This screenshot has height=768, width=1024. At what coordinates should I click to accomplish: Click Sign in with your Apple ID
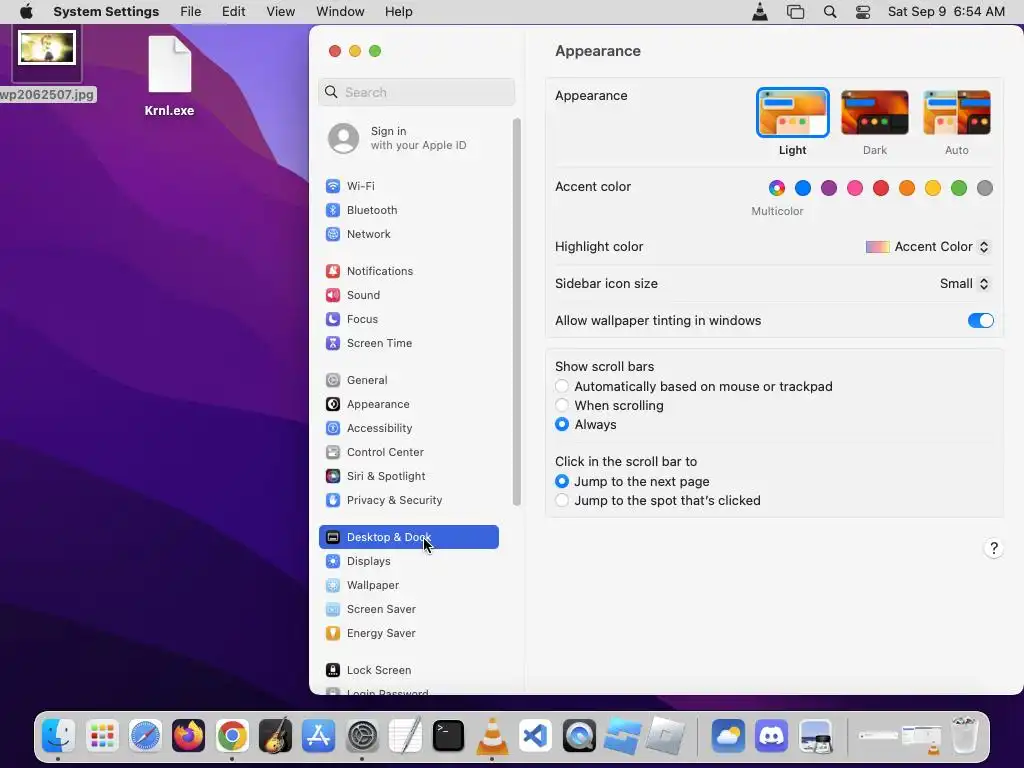tap(409, 138)
